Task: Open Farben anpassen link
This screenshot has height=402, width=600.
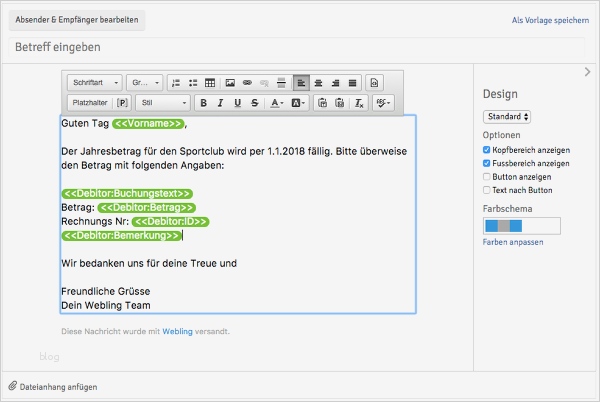Action: (x=513, y=242)
